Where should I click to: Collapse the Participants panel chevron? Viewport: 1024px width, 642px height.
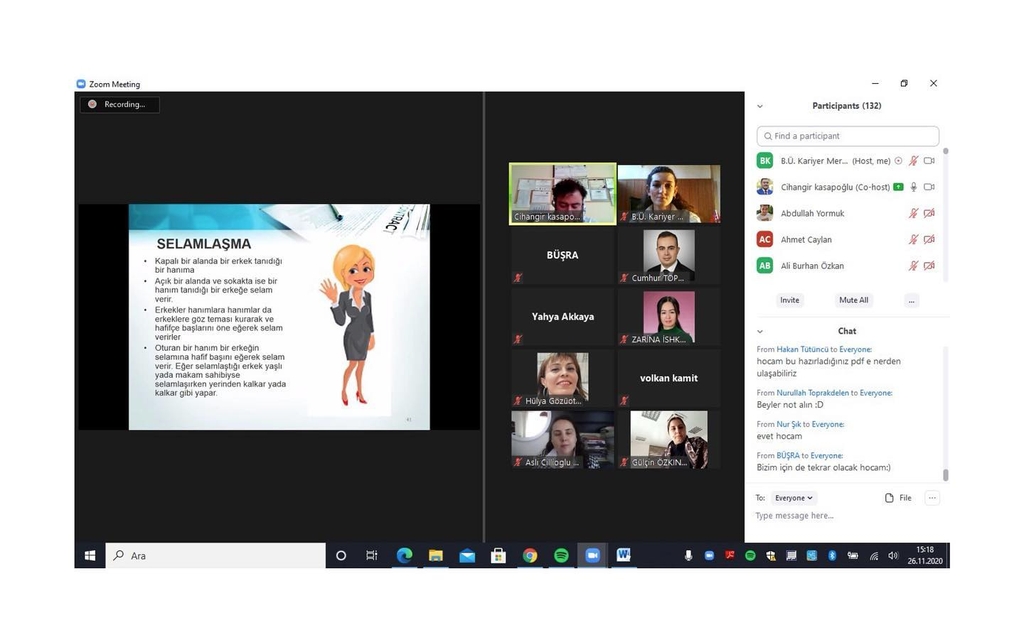coord(760,106)
